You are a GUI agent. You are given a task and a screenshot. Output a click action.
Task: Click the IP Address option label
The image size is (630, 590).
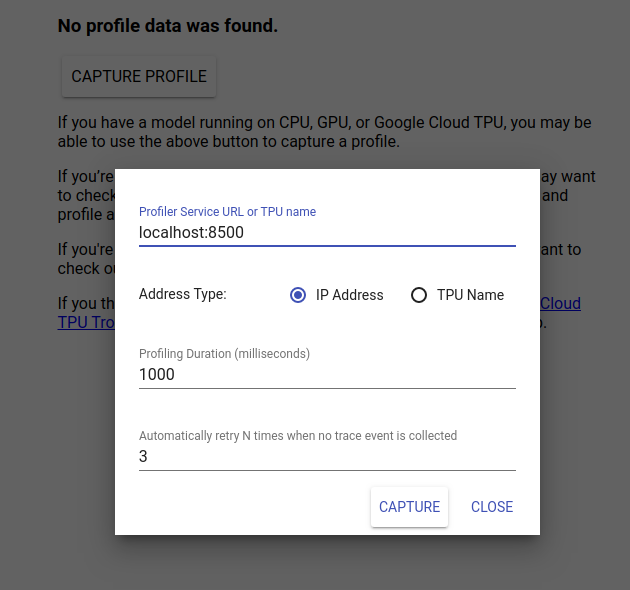[349, 295]
